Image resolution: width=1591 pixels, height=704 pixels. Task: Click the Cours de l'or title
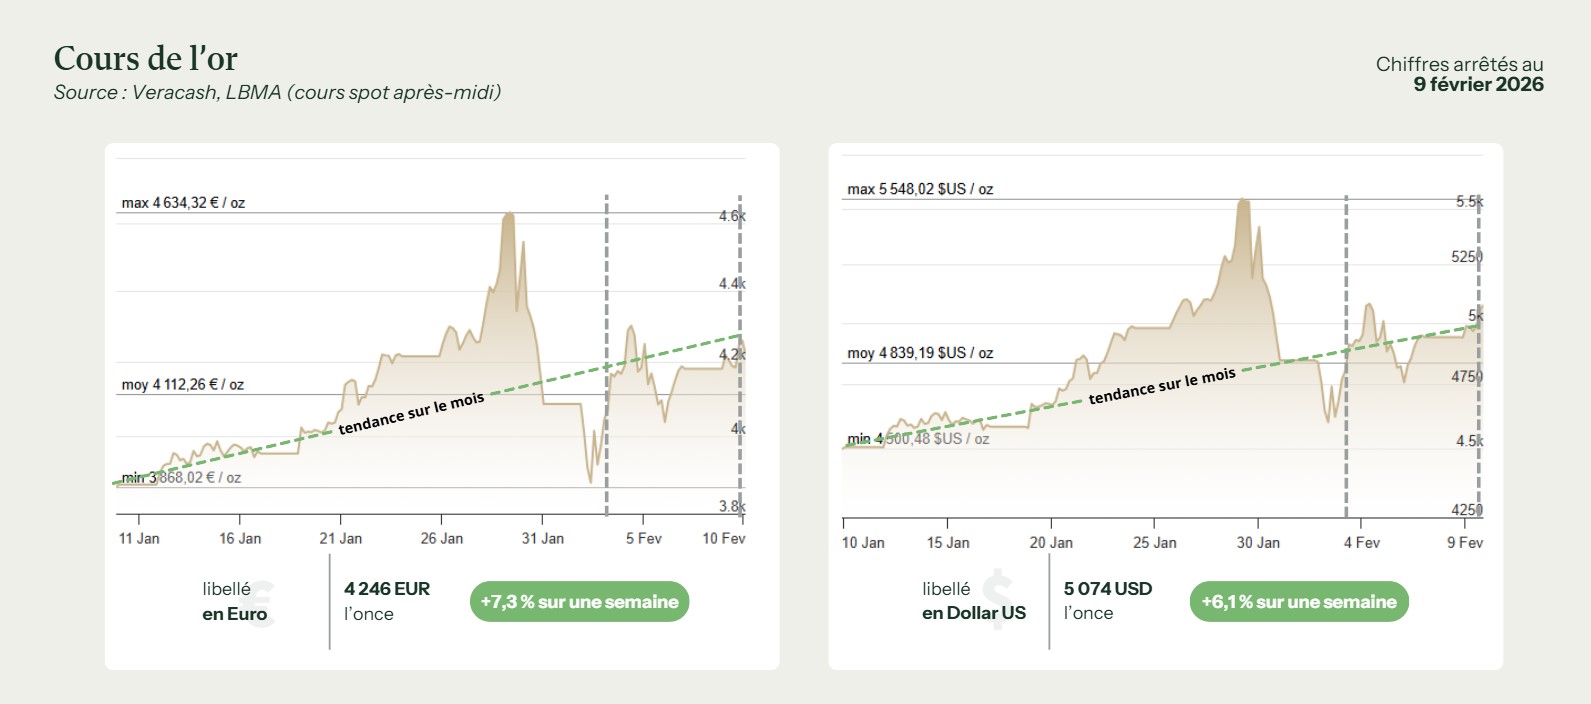click(x=146, y=58)
